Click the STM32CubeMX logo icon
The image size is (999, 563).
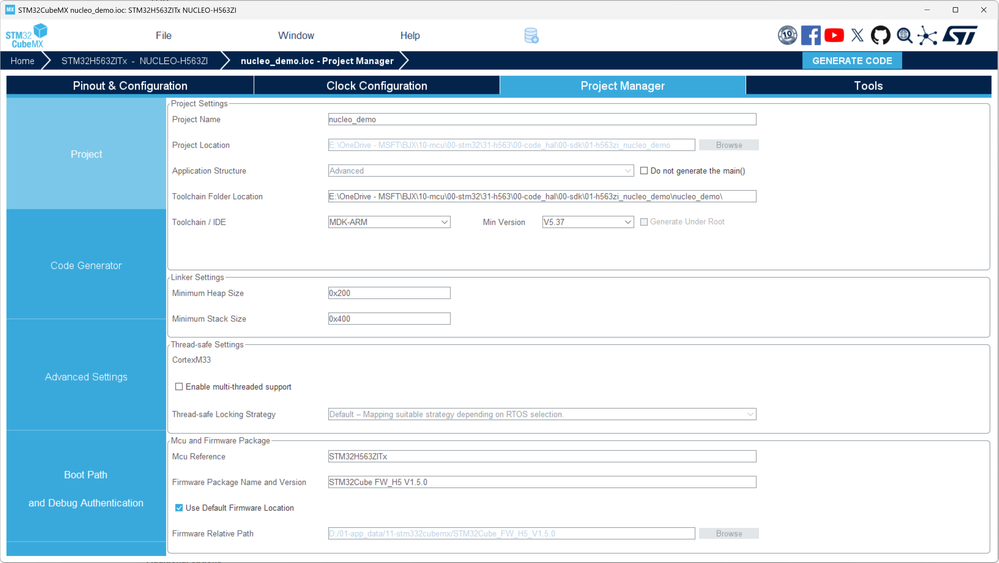(27, 36)
